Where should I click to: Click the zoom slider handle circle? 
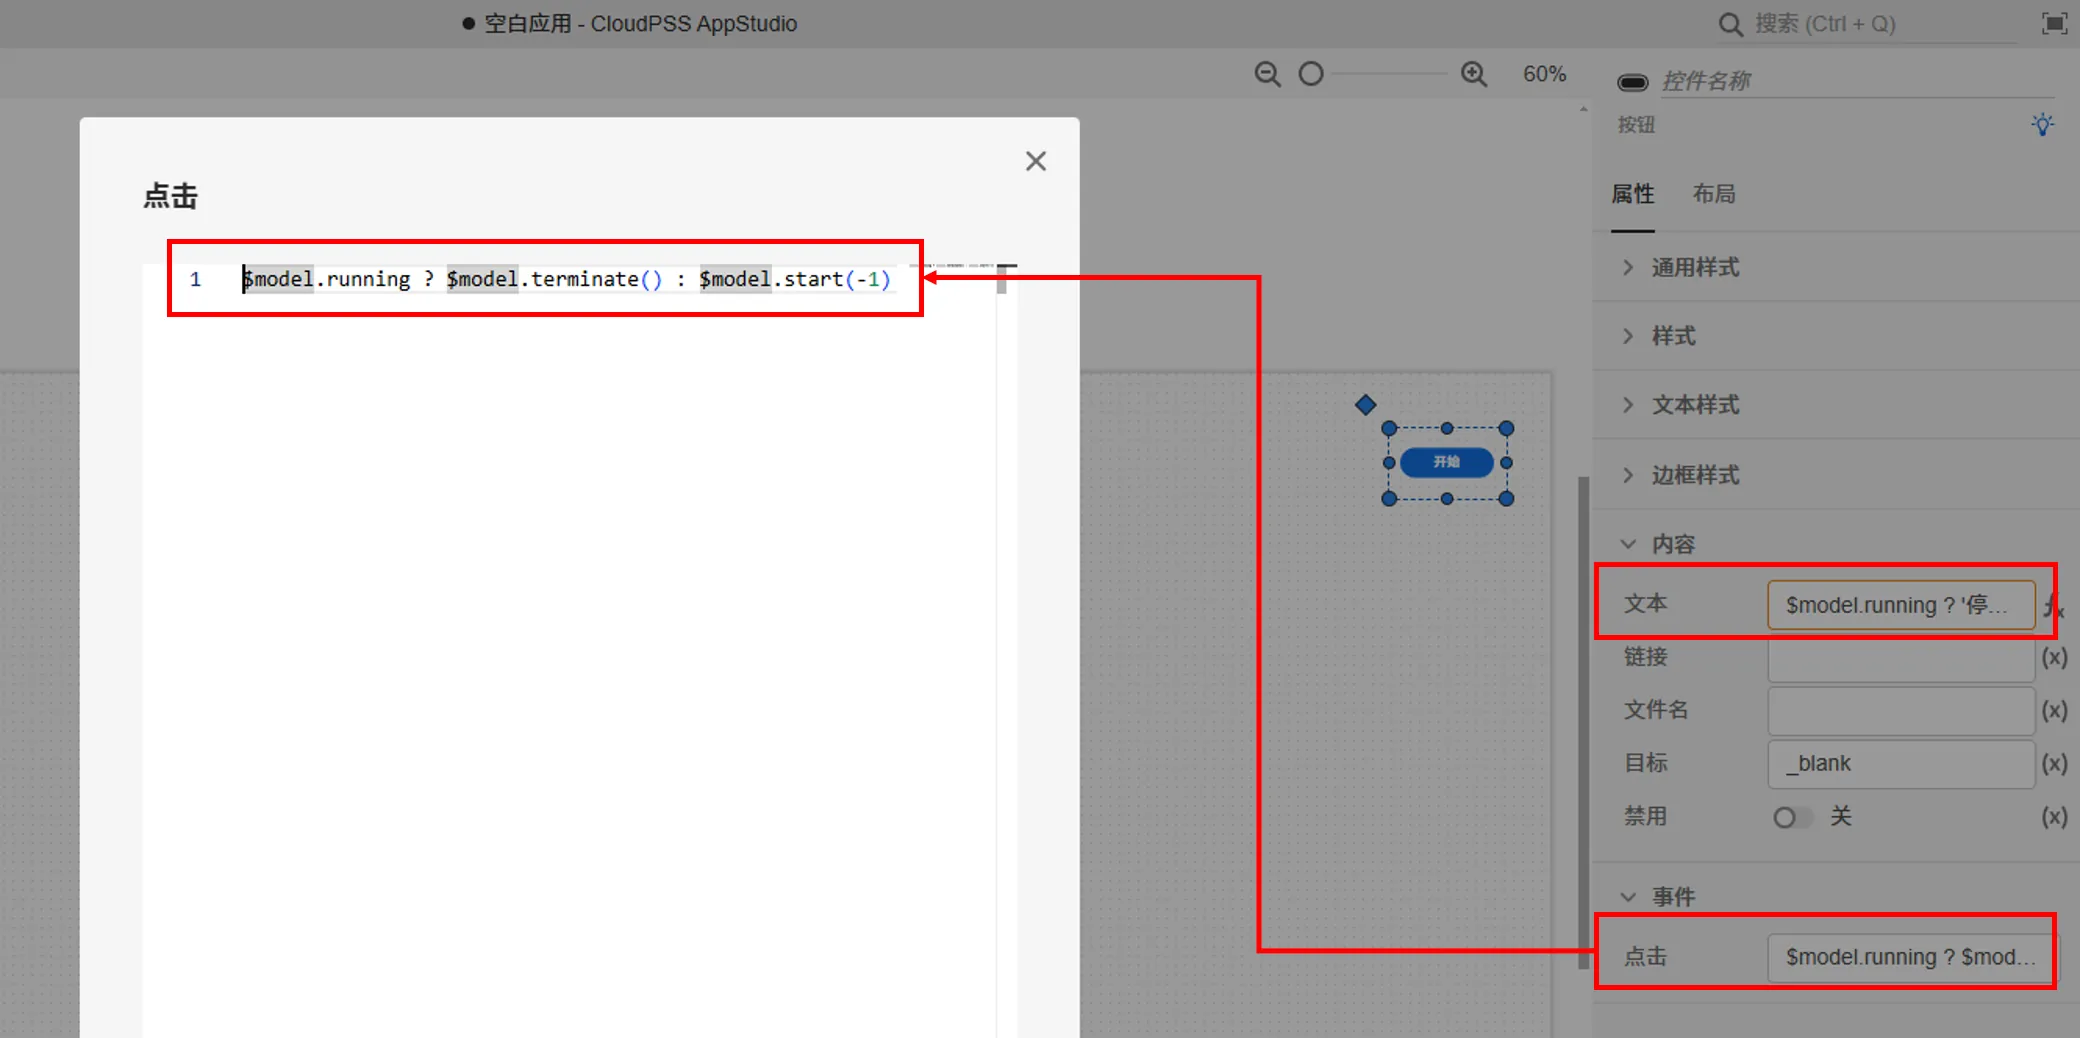1311,74
